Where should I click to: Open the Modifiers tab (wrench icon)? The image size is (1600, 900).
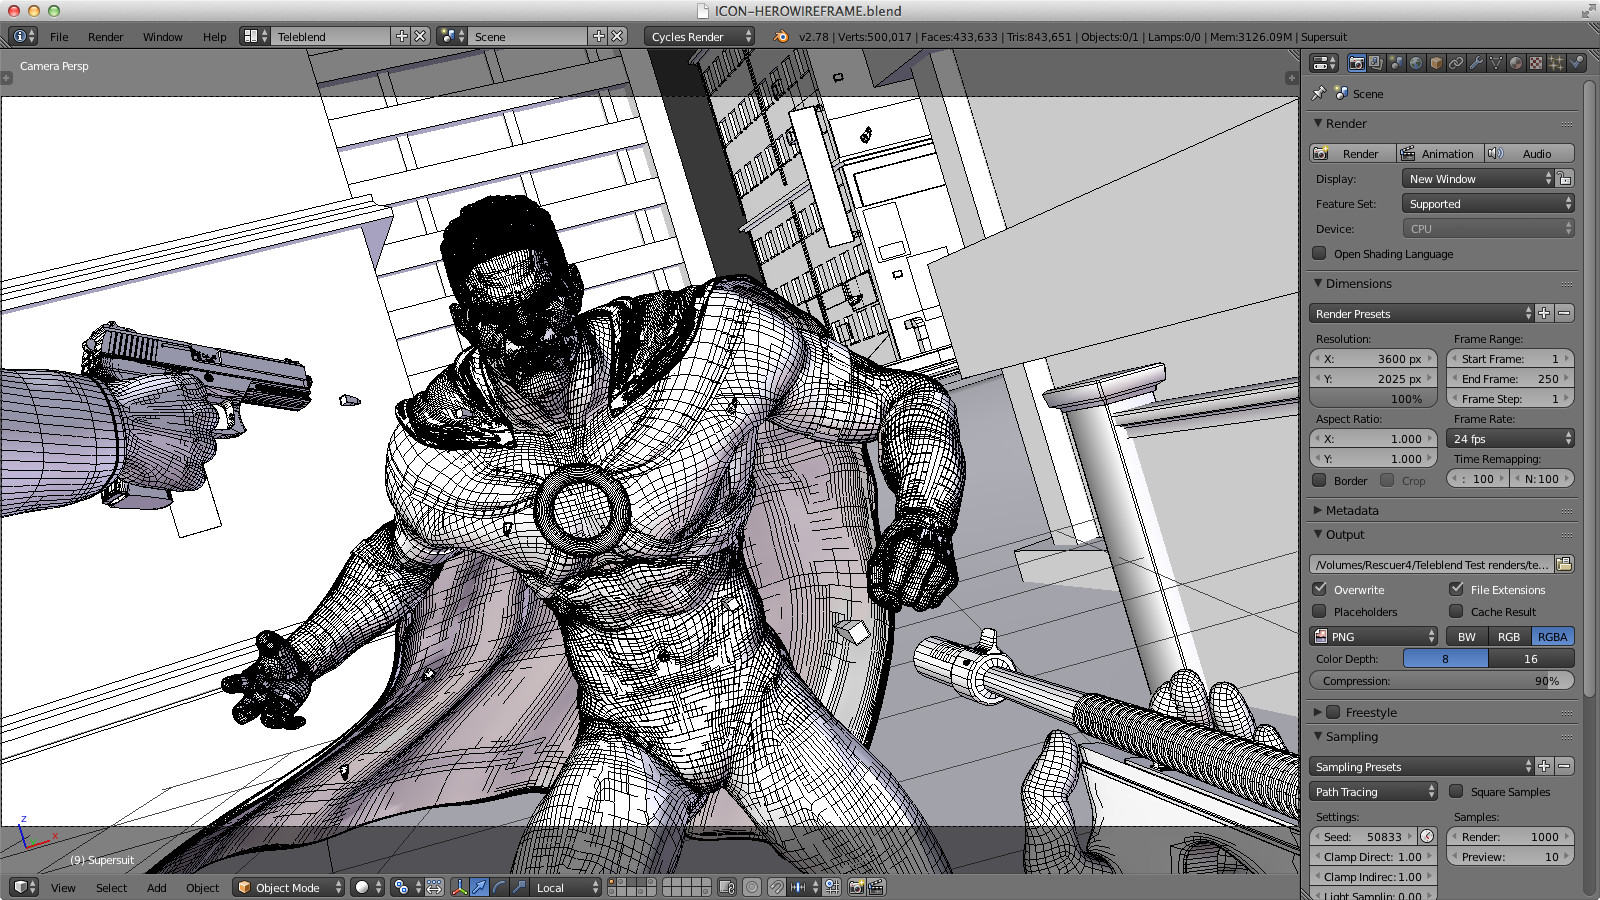coord(1476,63)
